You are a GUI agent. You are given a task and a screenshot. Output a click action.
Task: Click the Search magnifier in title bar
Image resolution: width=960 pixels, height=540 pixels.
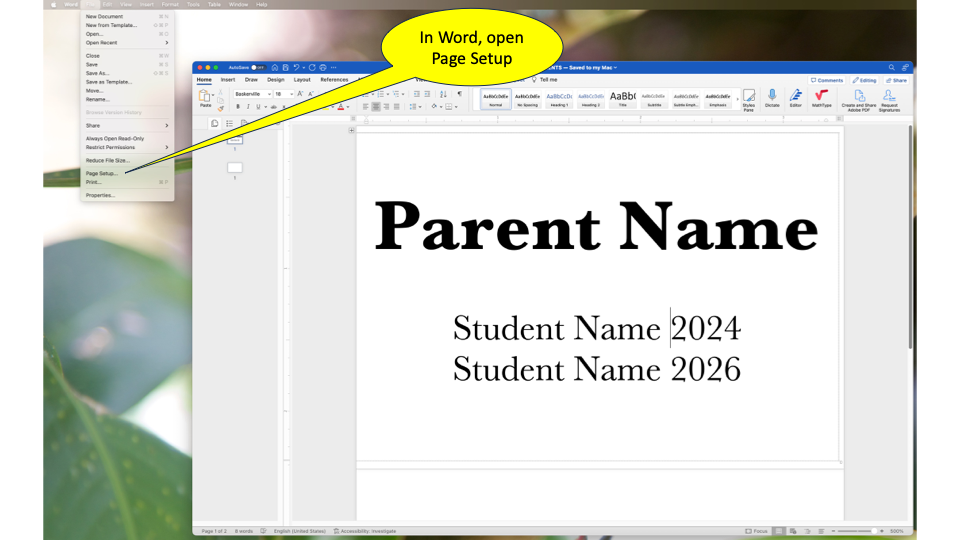(891, 67)
